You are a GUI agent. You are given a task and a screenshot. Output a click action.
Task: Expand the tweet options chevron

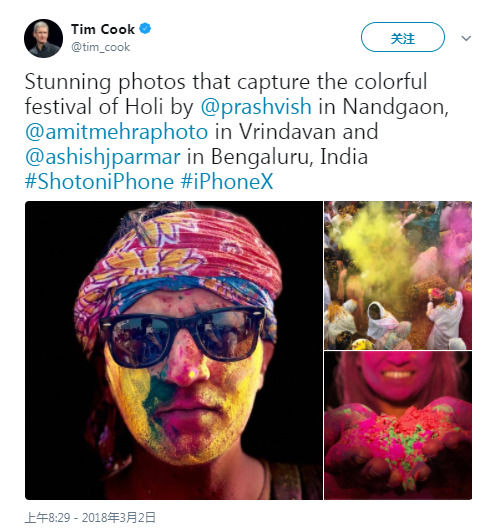pos(466,38)
